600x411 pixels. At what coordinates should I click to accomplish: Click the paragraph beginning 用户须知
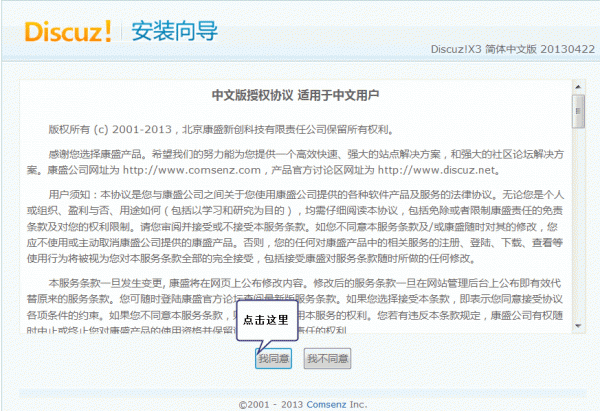click(x=295, y=227)
